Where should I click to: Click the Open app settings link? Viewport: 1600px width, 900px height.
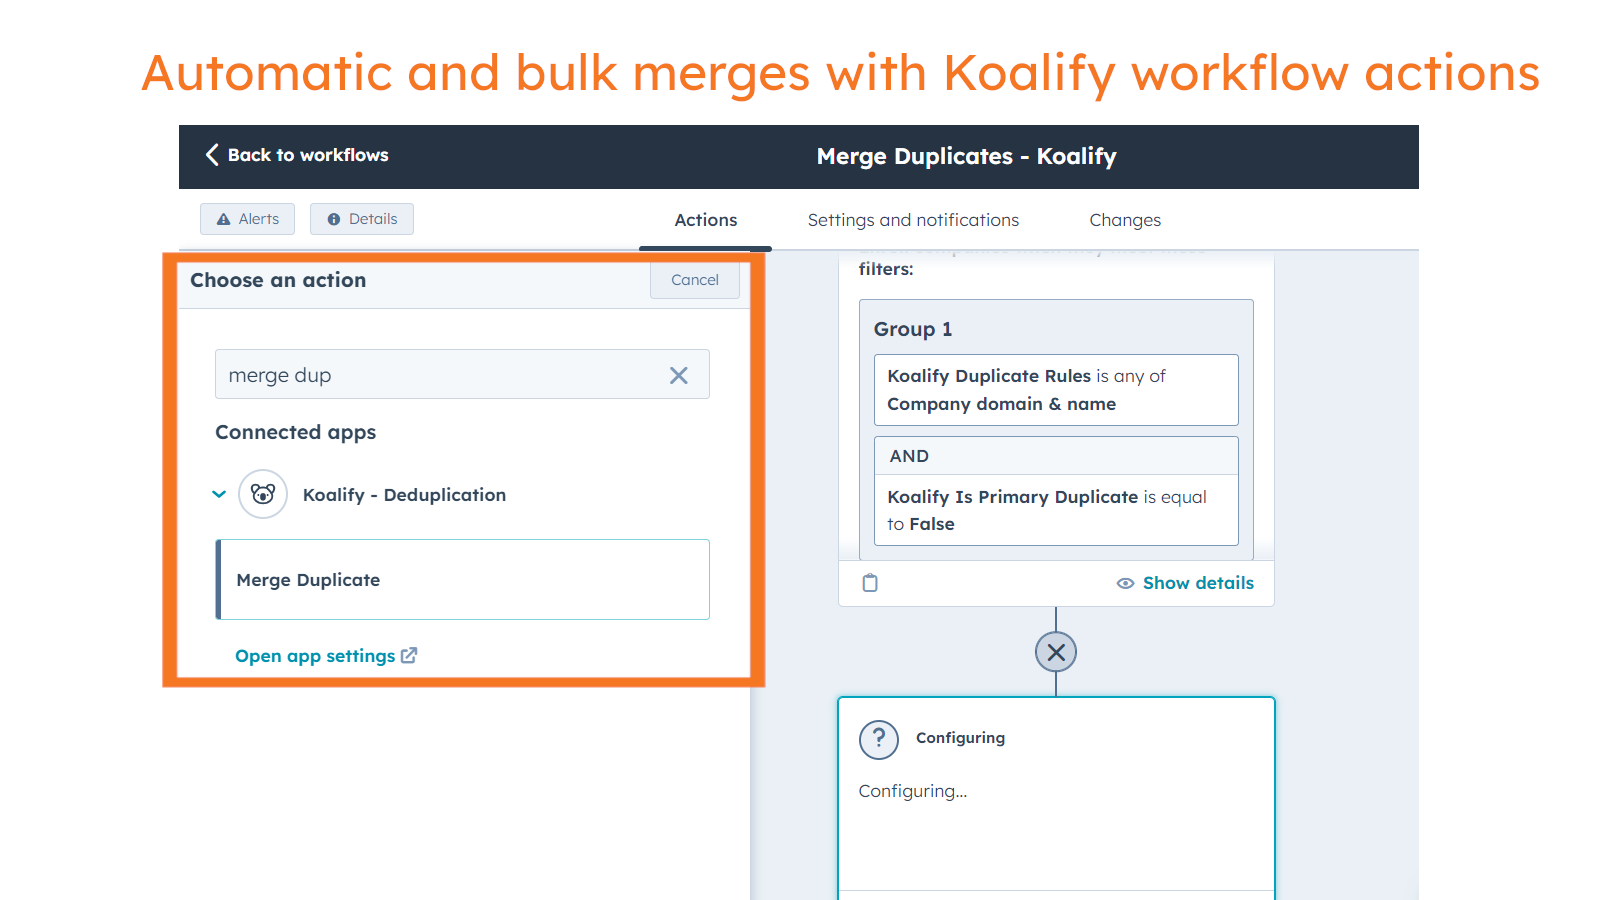click(x=315, y=656)
